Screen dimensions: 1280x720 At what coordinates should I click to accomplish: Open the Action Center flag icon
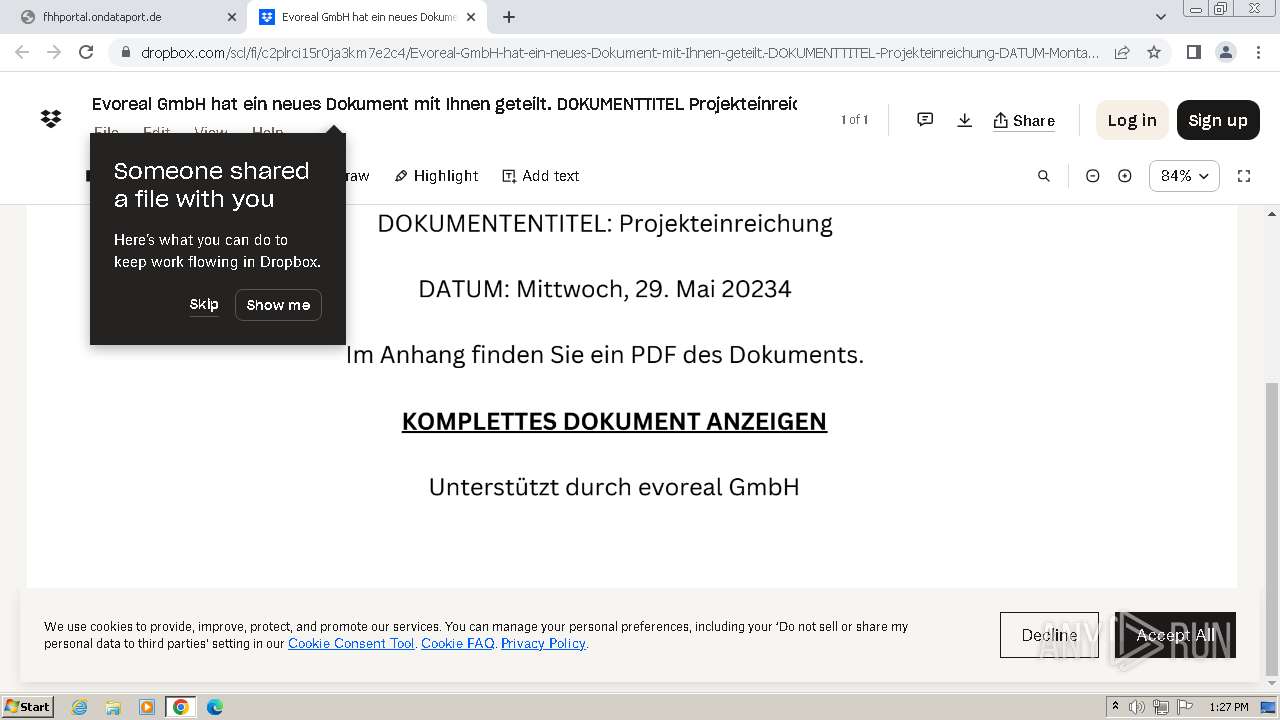(1184, 707)
